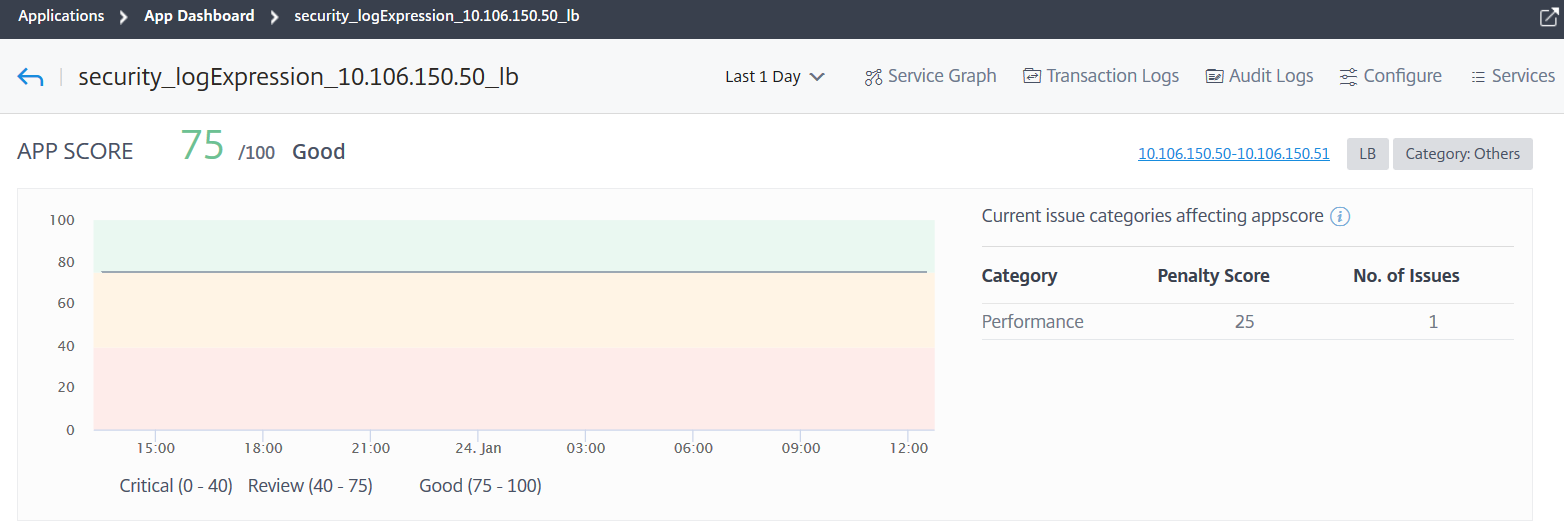Click the Service Graph icon
This screenshot has width=1564, height=526.
[x=873, y=77]
